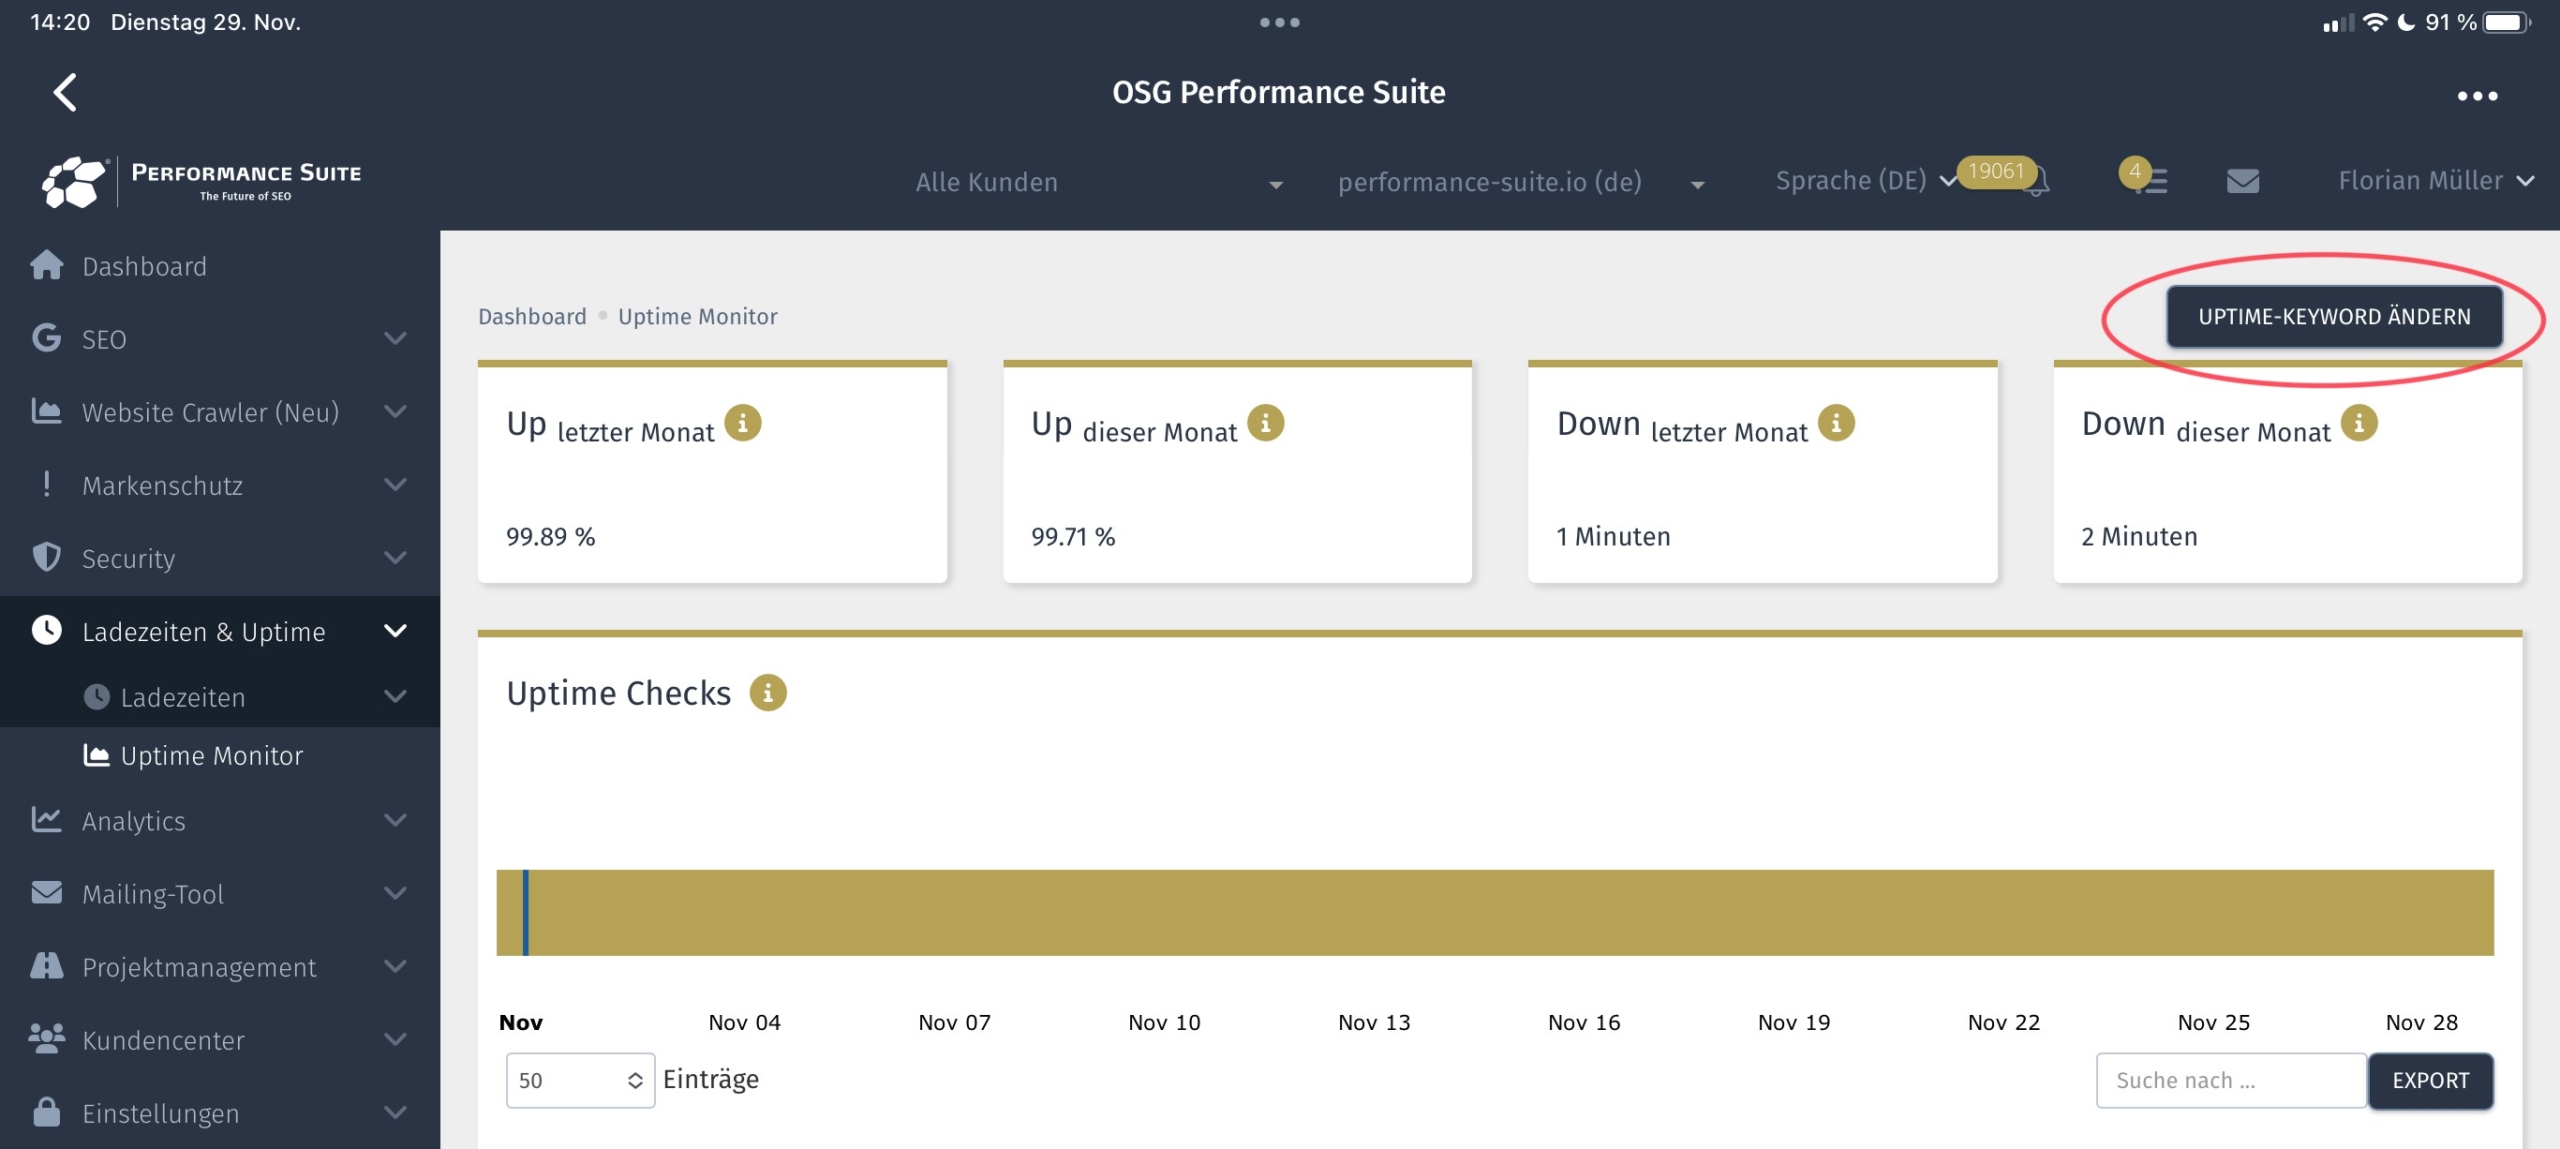The image size is (2560, 1149).
Task: Tap the three-dot multitasking control at top
Action: (1279, 22)
